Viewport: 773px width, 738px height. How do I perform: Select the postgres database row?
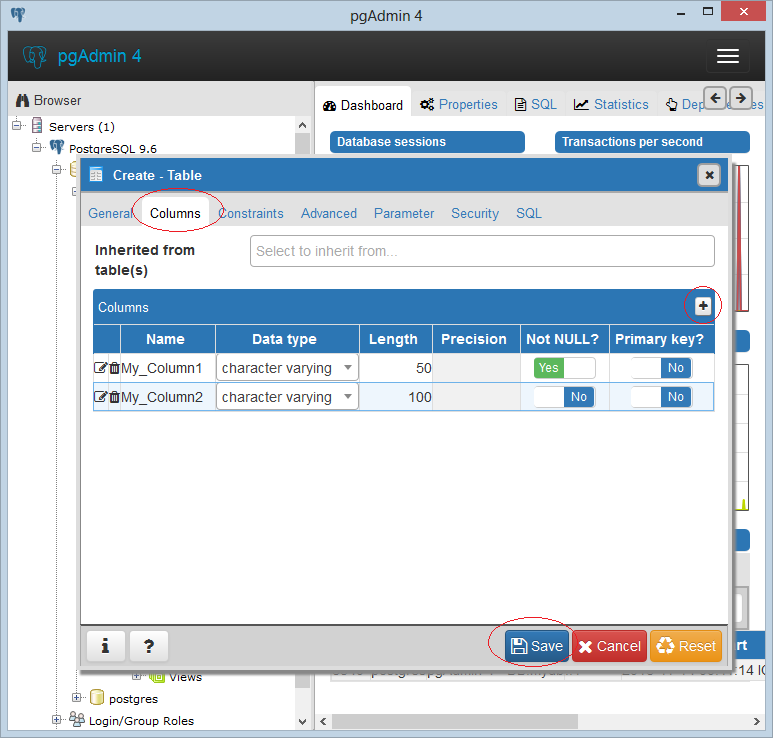click(133, 699)
